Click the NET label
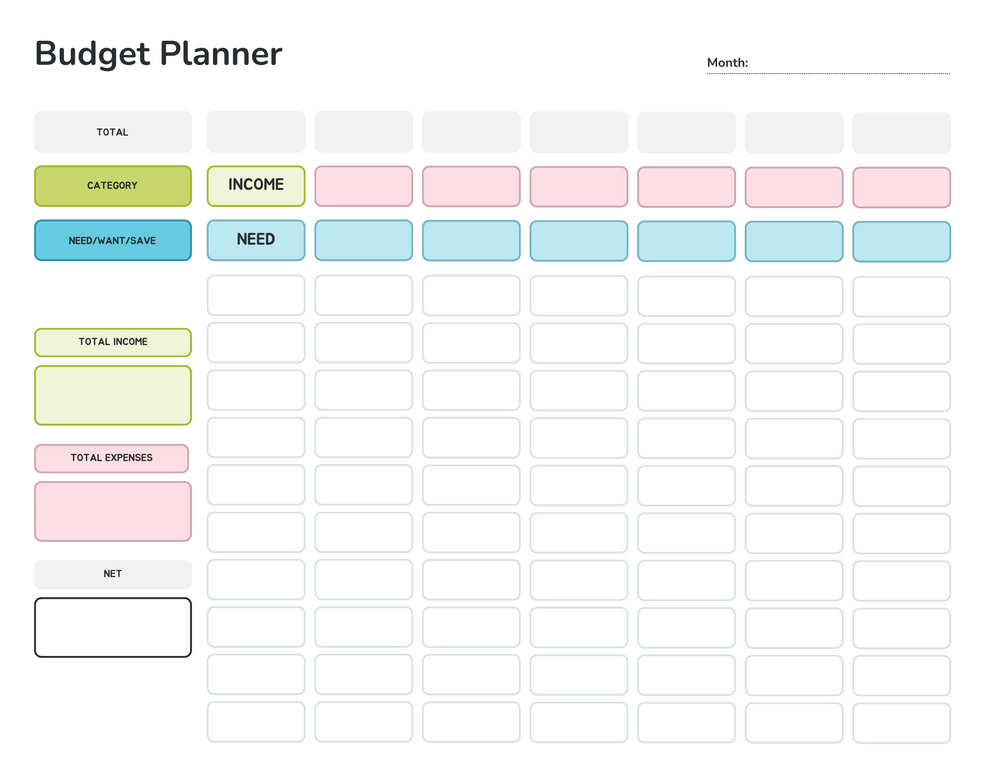 (113, 574)
